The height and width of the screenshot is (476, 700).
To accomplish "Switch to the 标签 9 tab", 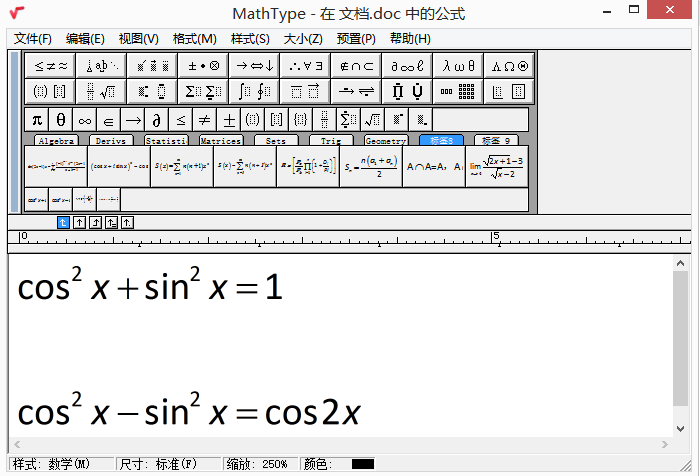I will (x=496, y=141).
